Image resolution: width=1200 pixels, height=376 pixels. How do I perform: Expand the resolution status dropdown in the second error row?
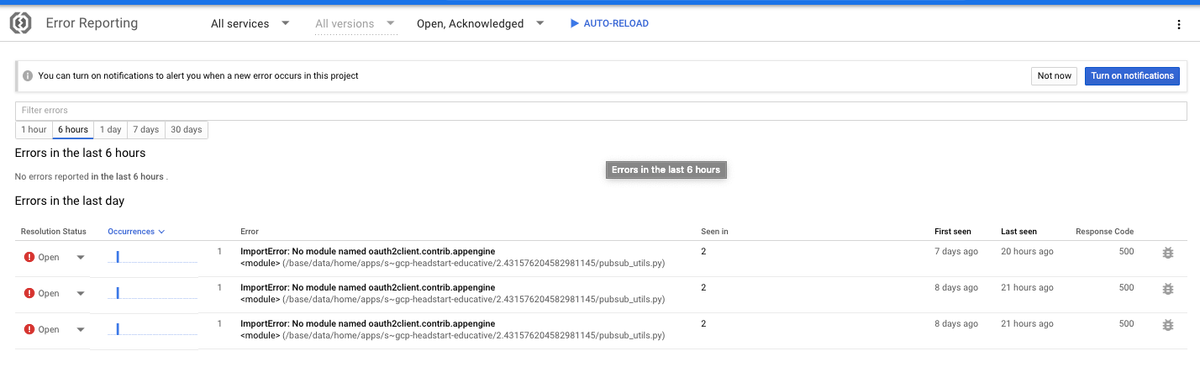81,293
